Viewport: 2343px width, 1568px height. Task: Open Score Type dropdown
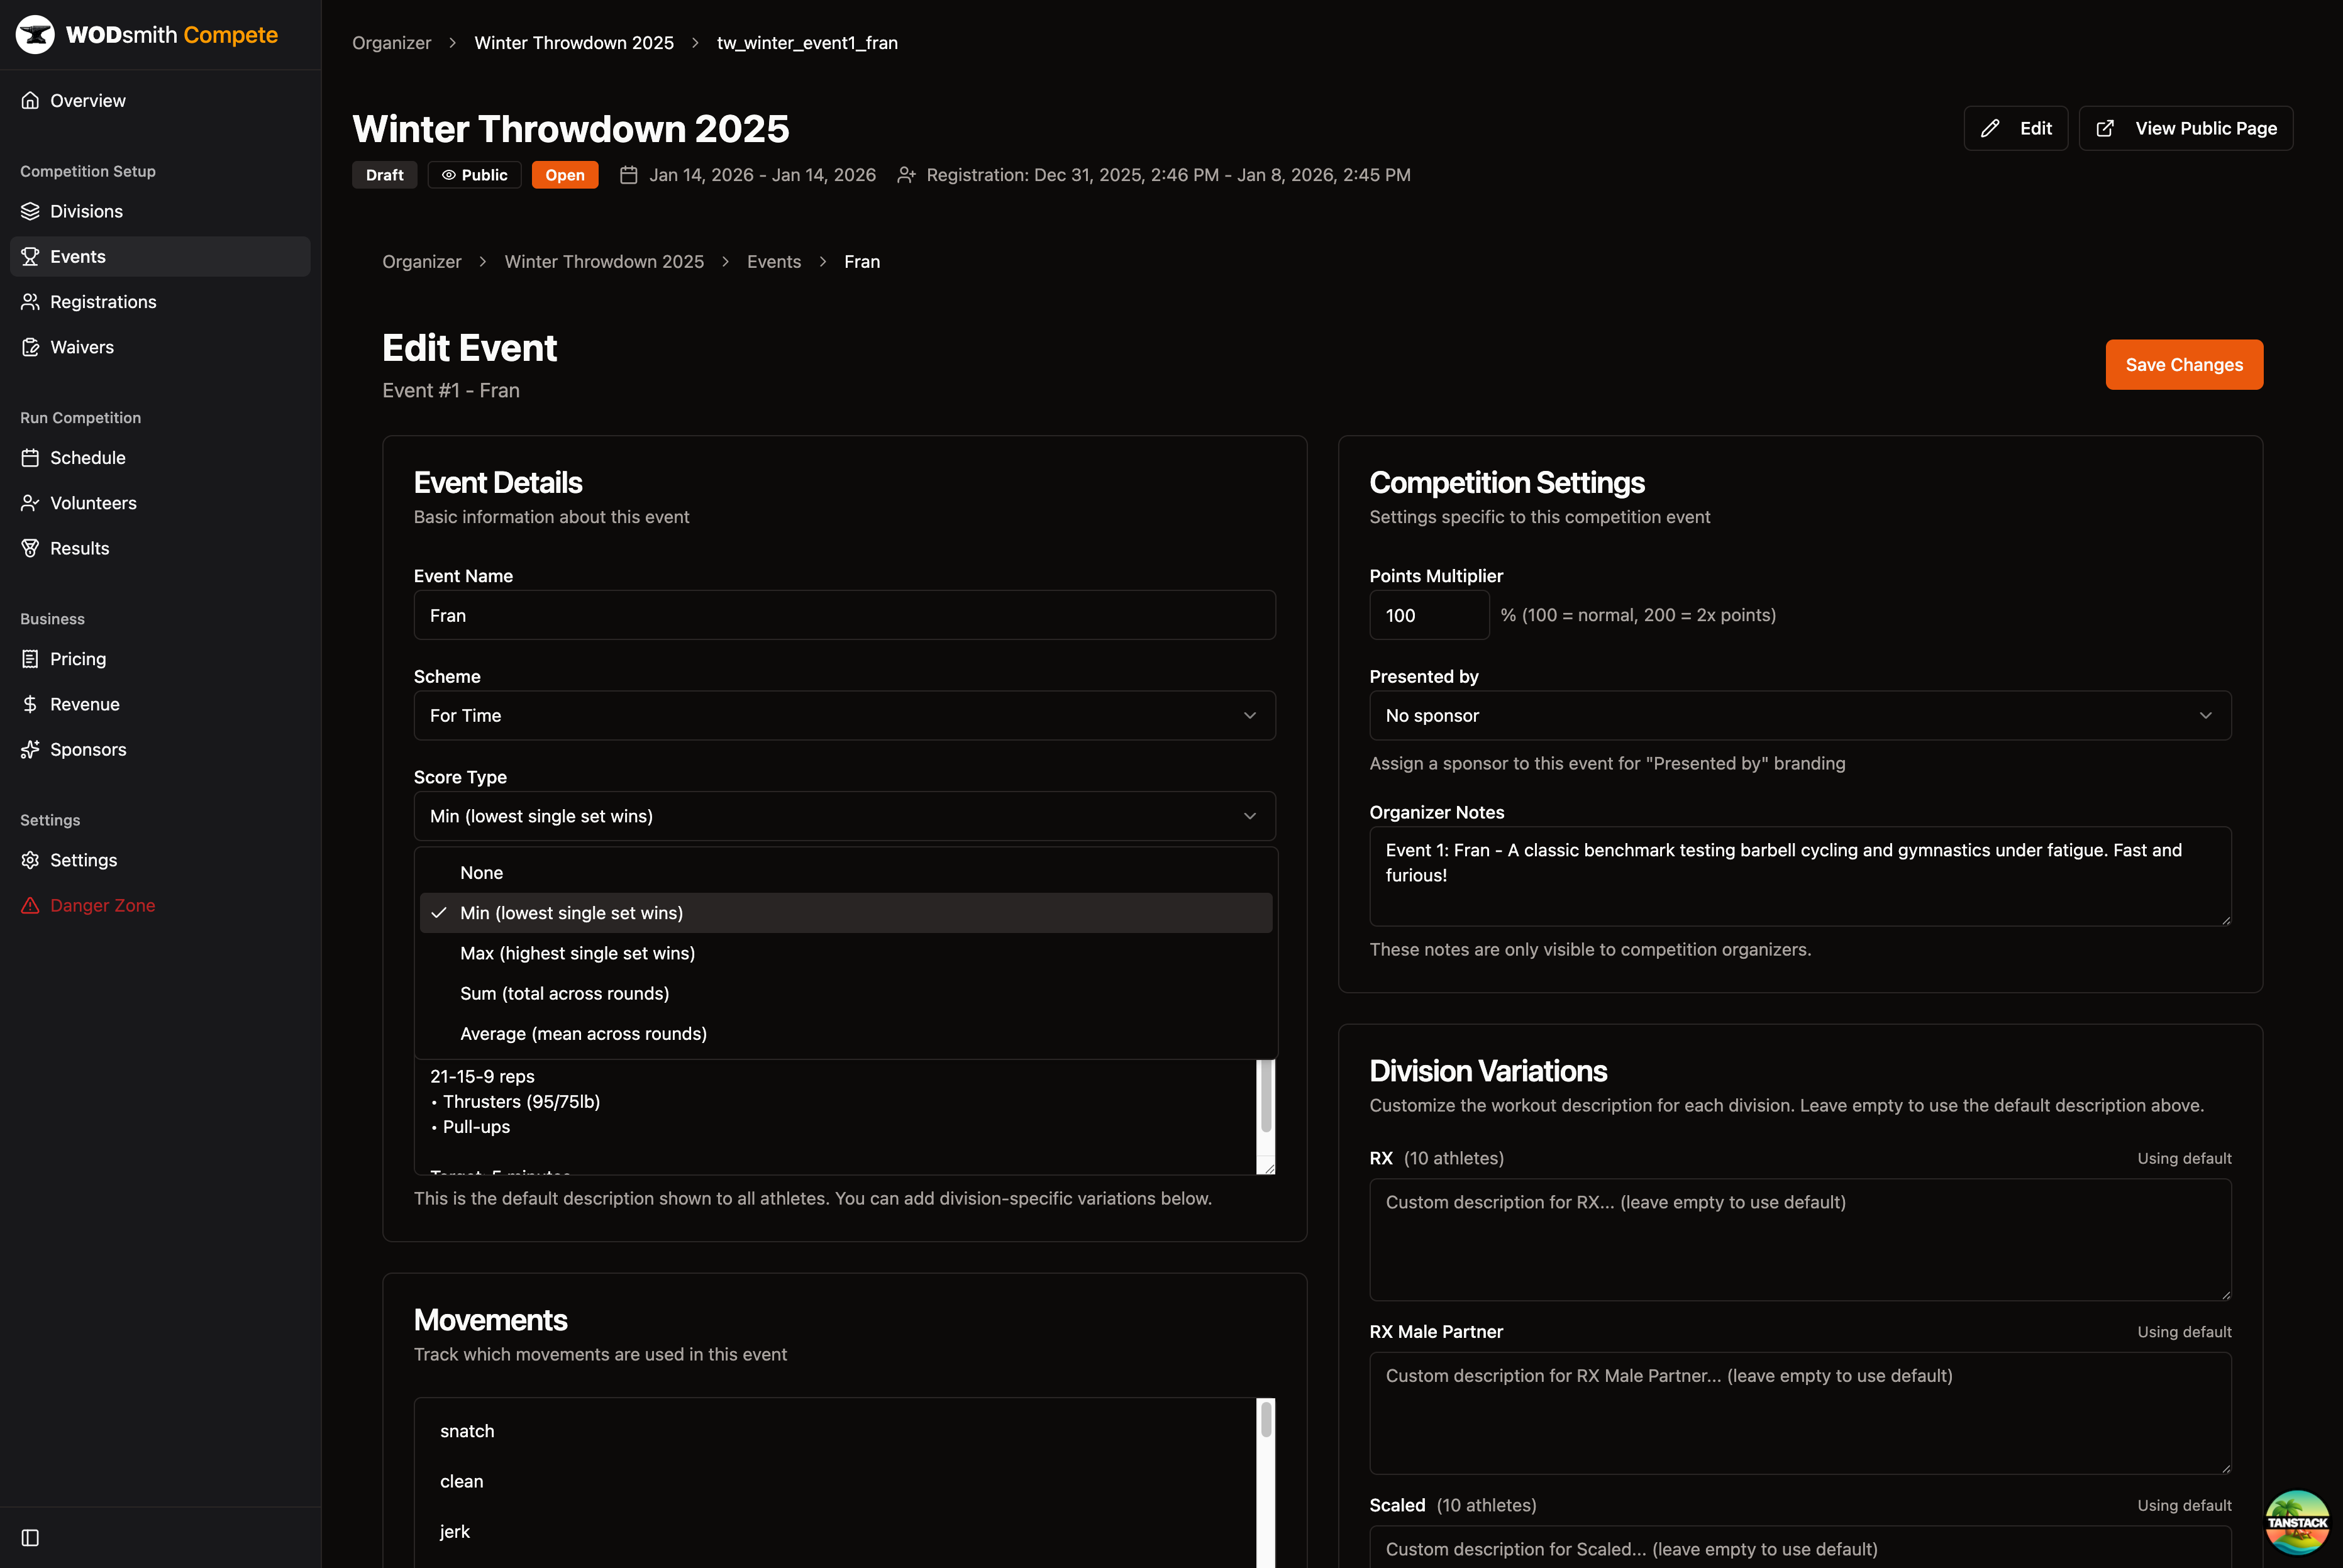844,816
